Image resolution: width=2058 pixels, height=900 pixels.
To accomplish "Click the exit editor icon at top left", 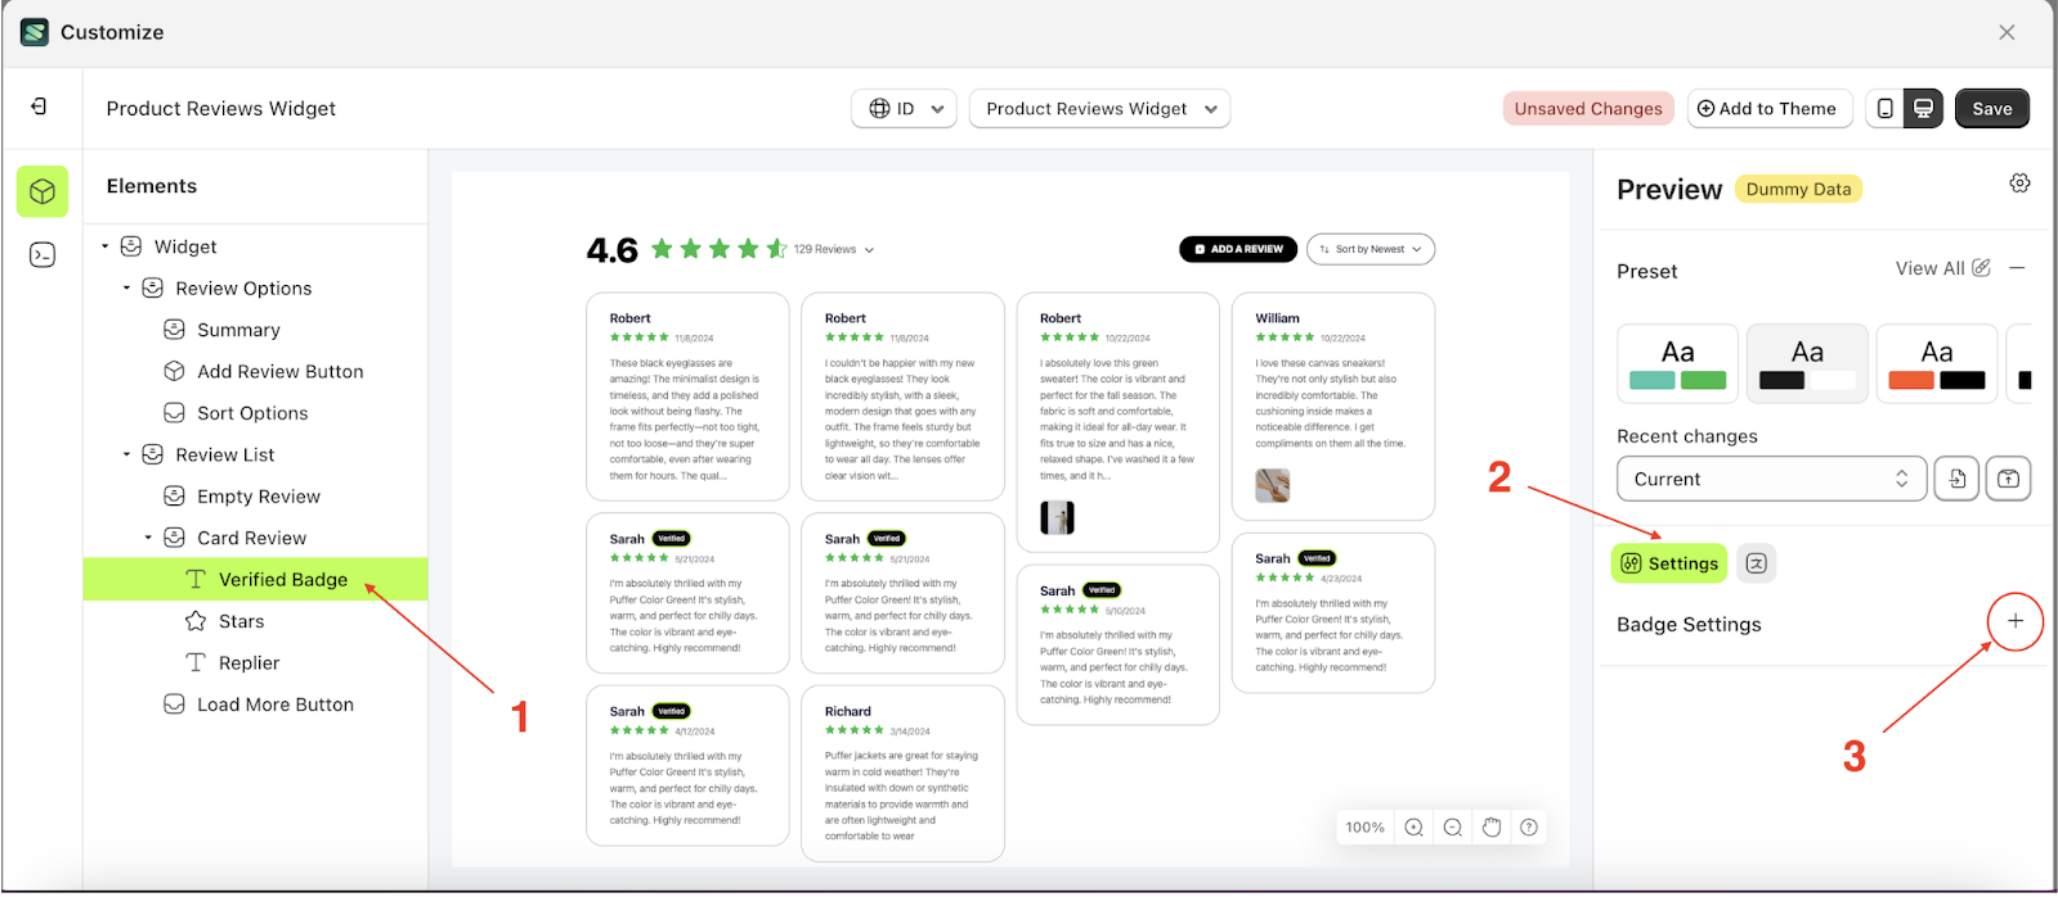I will 40,107.
